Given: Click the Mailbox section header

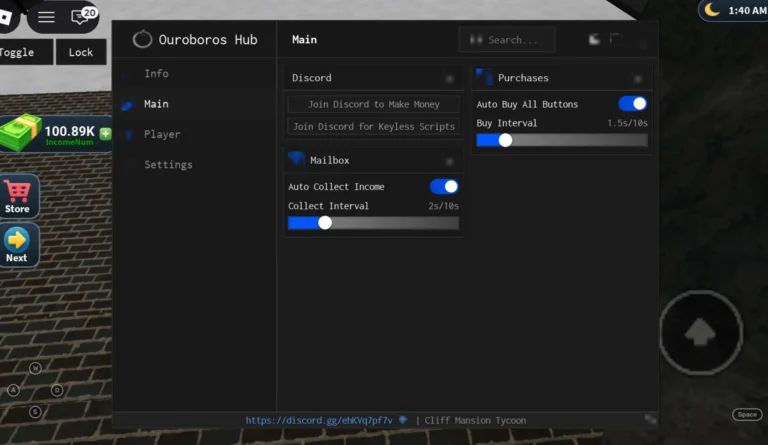Looking at the screenshot, I should (x=373, y=160).
